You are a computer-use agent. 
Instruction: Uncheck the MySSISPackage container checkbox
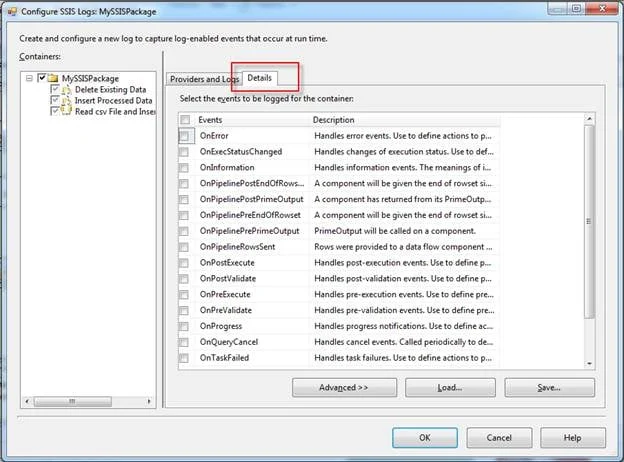(42, 78)
